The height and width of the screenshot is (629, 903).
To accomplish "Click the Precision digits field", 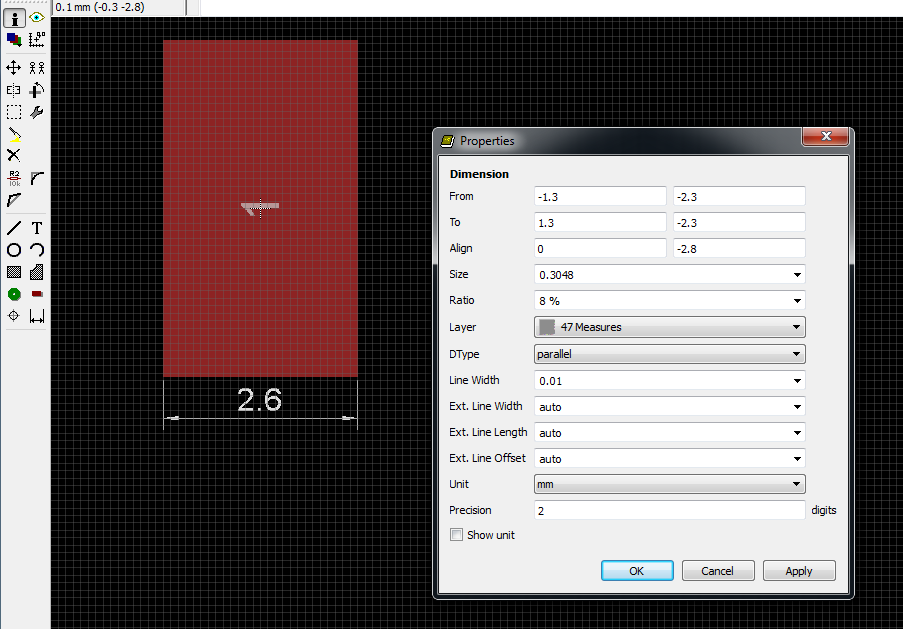I will click(x=669, y=510).
